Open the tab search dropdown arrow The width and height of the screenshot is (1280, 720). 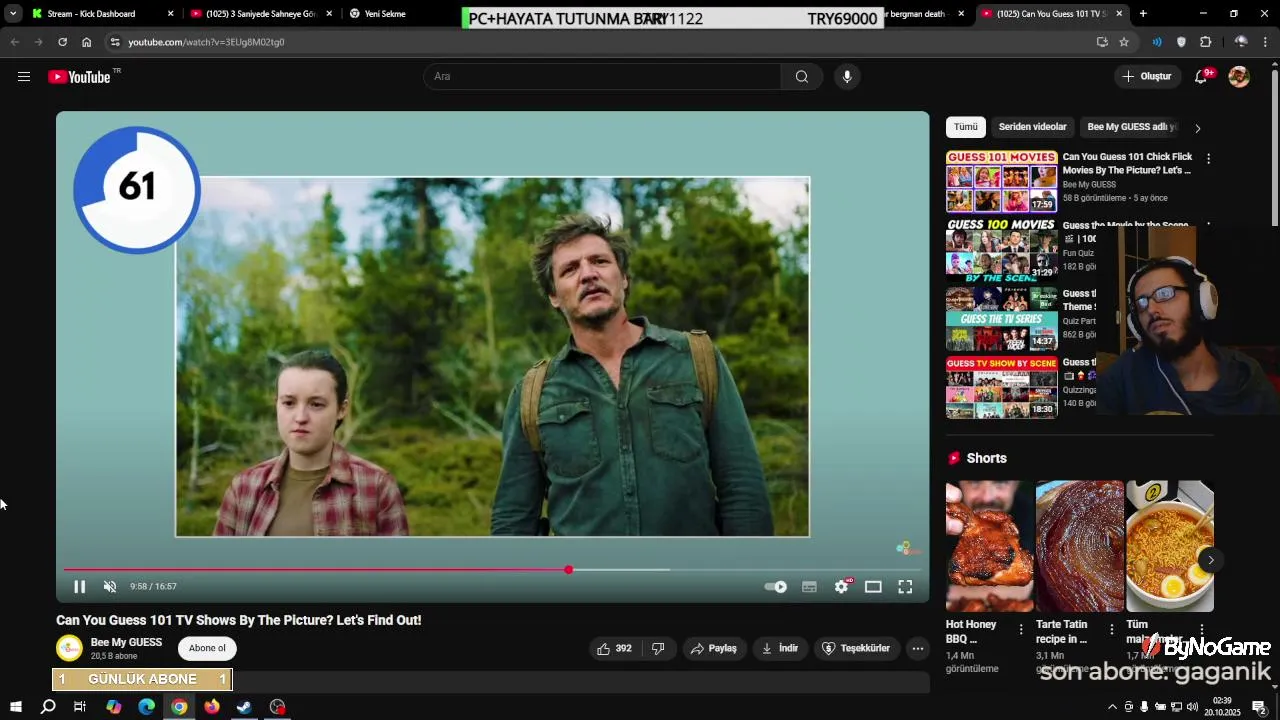pyautogui.click(x=12, y=14)
